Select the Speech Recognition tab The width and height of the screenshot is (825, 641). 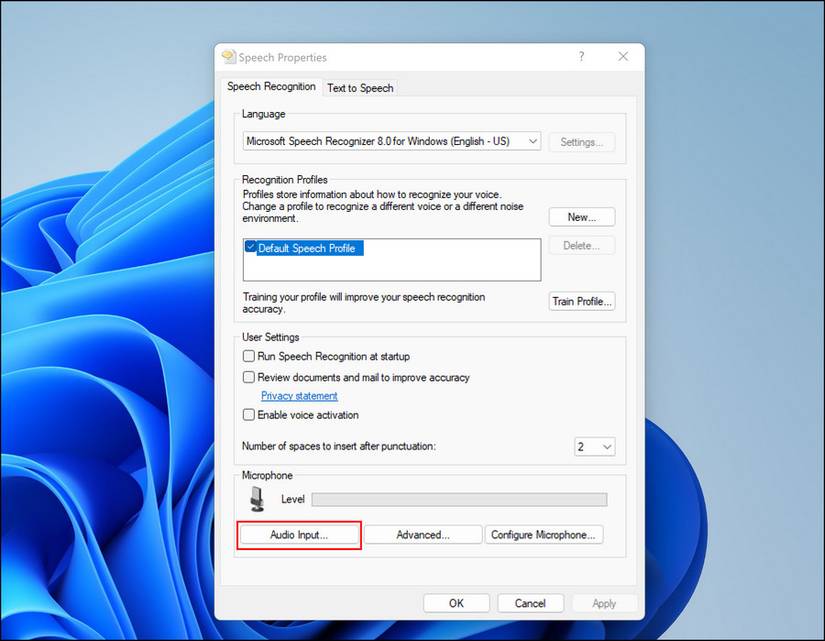(271, 87)
